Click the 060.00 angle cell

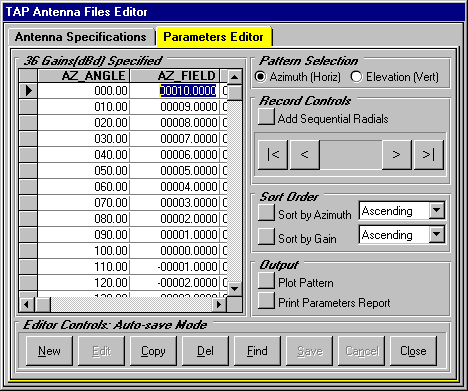pos(84,187)
